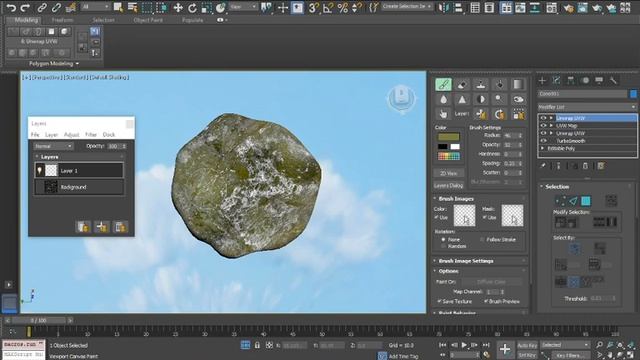Select the Smudge eye-shaped tool
The width and height of the screenshot is (640, 360).
click(518, 99)
